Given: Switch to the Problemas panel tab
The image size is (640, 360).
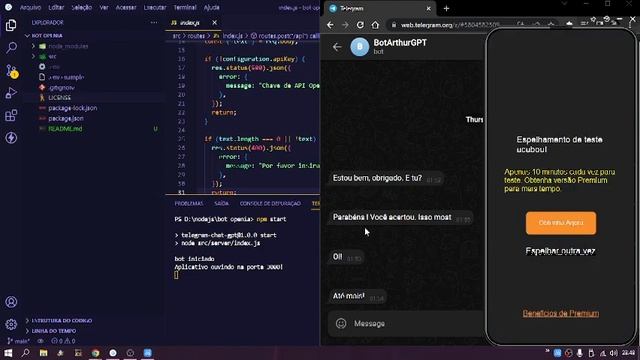Looking at the screenshot, I should [189, 203].
